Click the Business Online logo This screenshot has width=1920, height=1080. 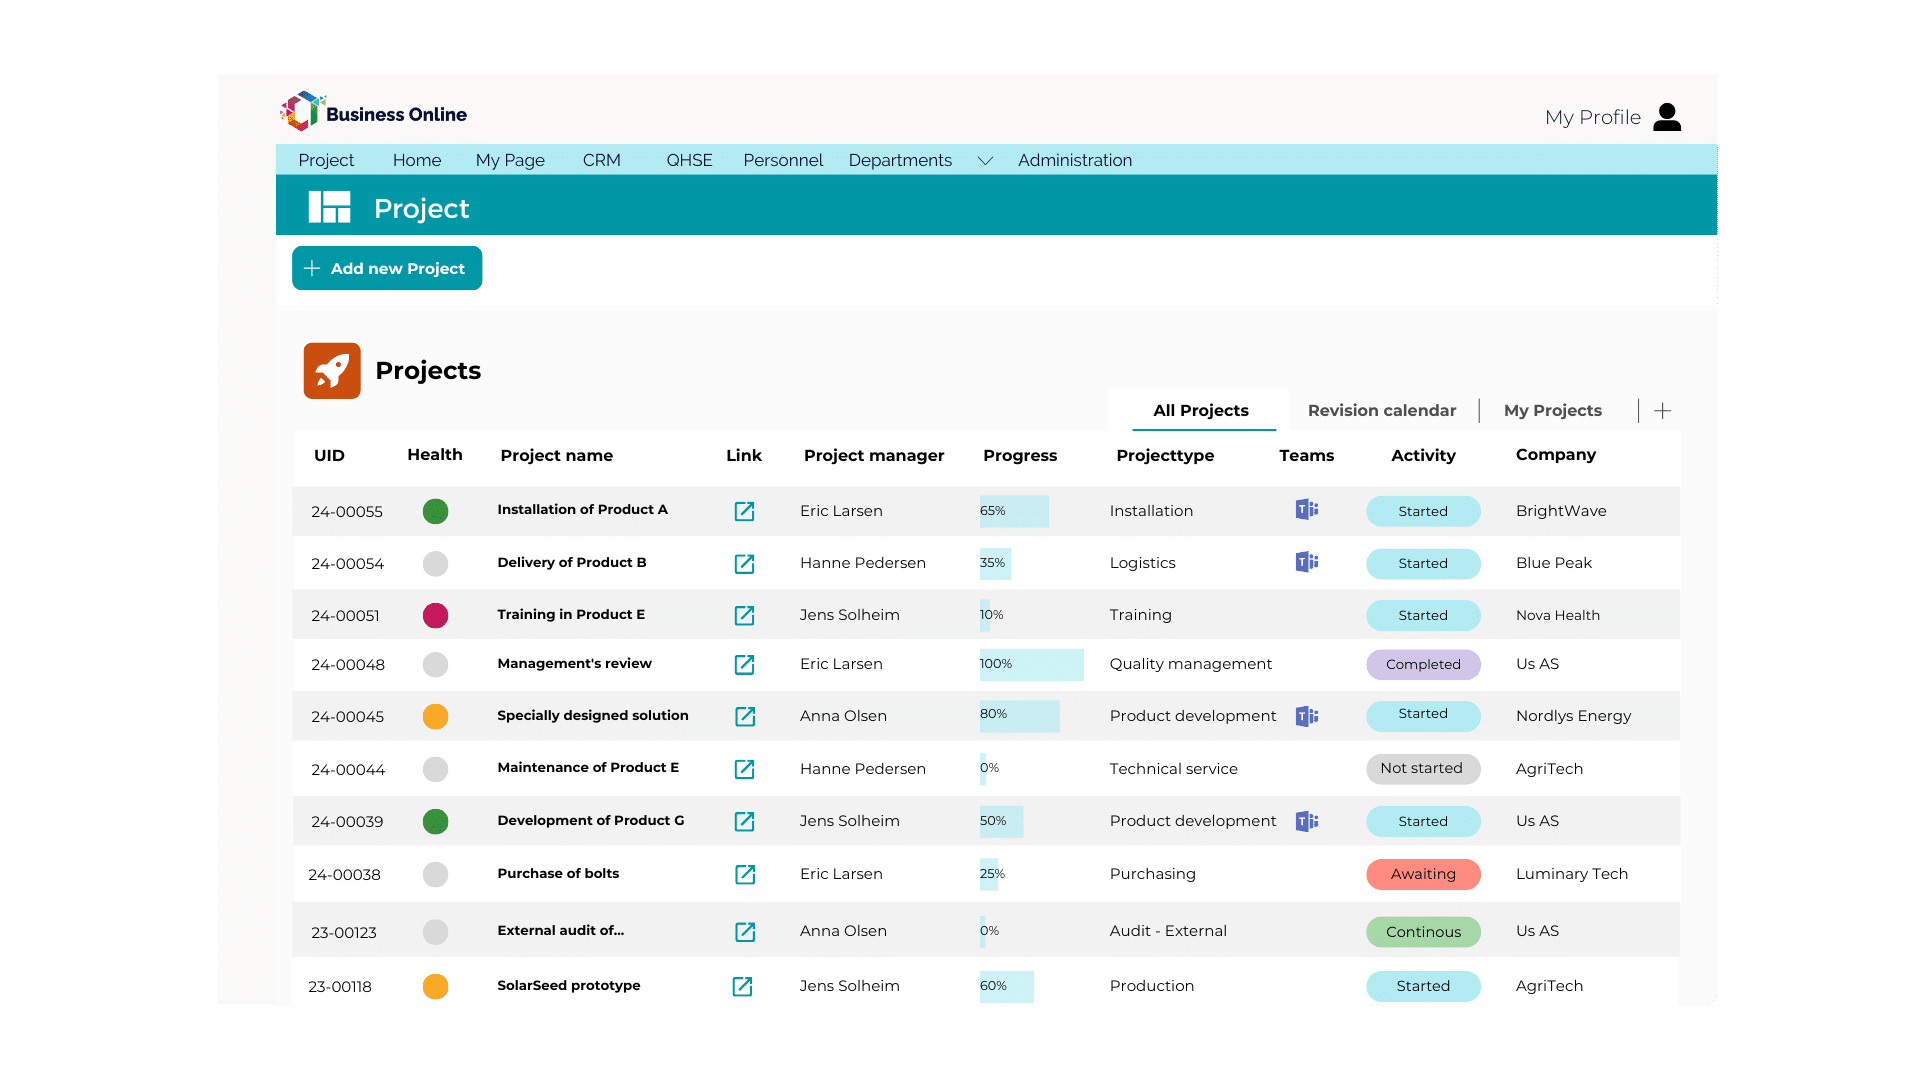tap(374, 112)
